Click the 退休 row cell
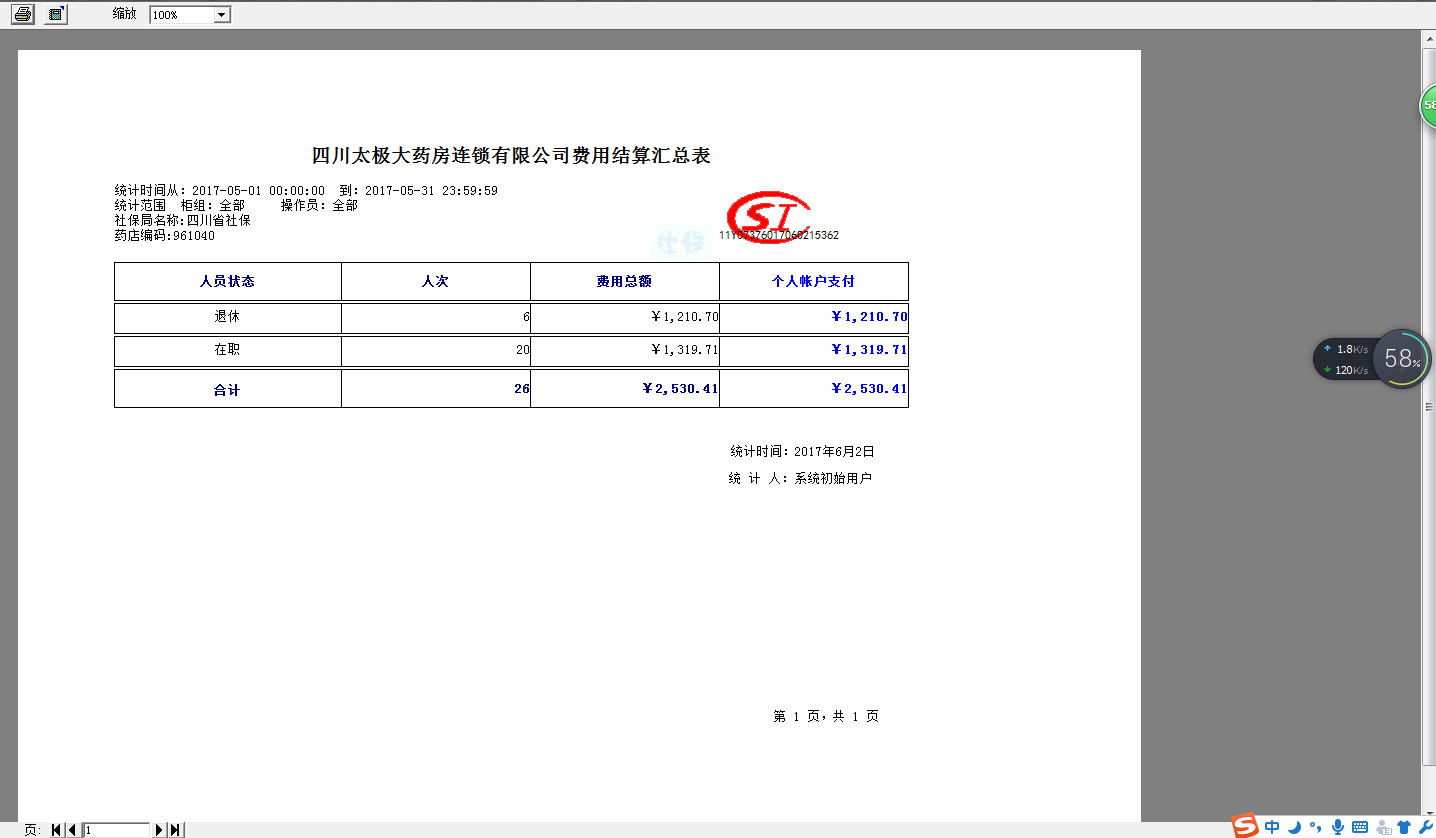The image size is (1436, 838). coord(228,317)
